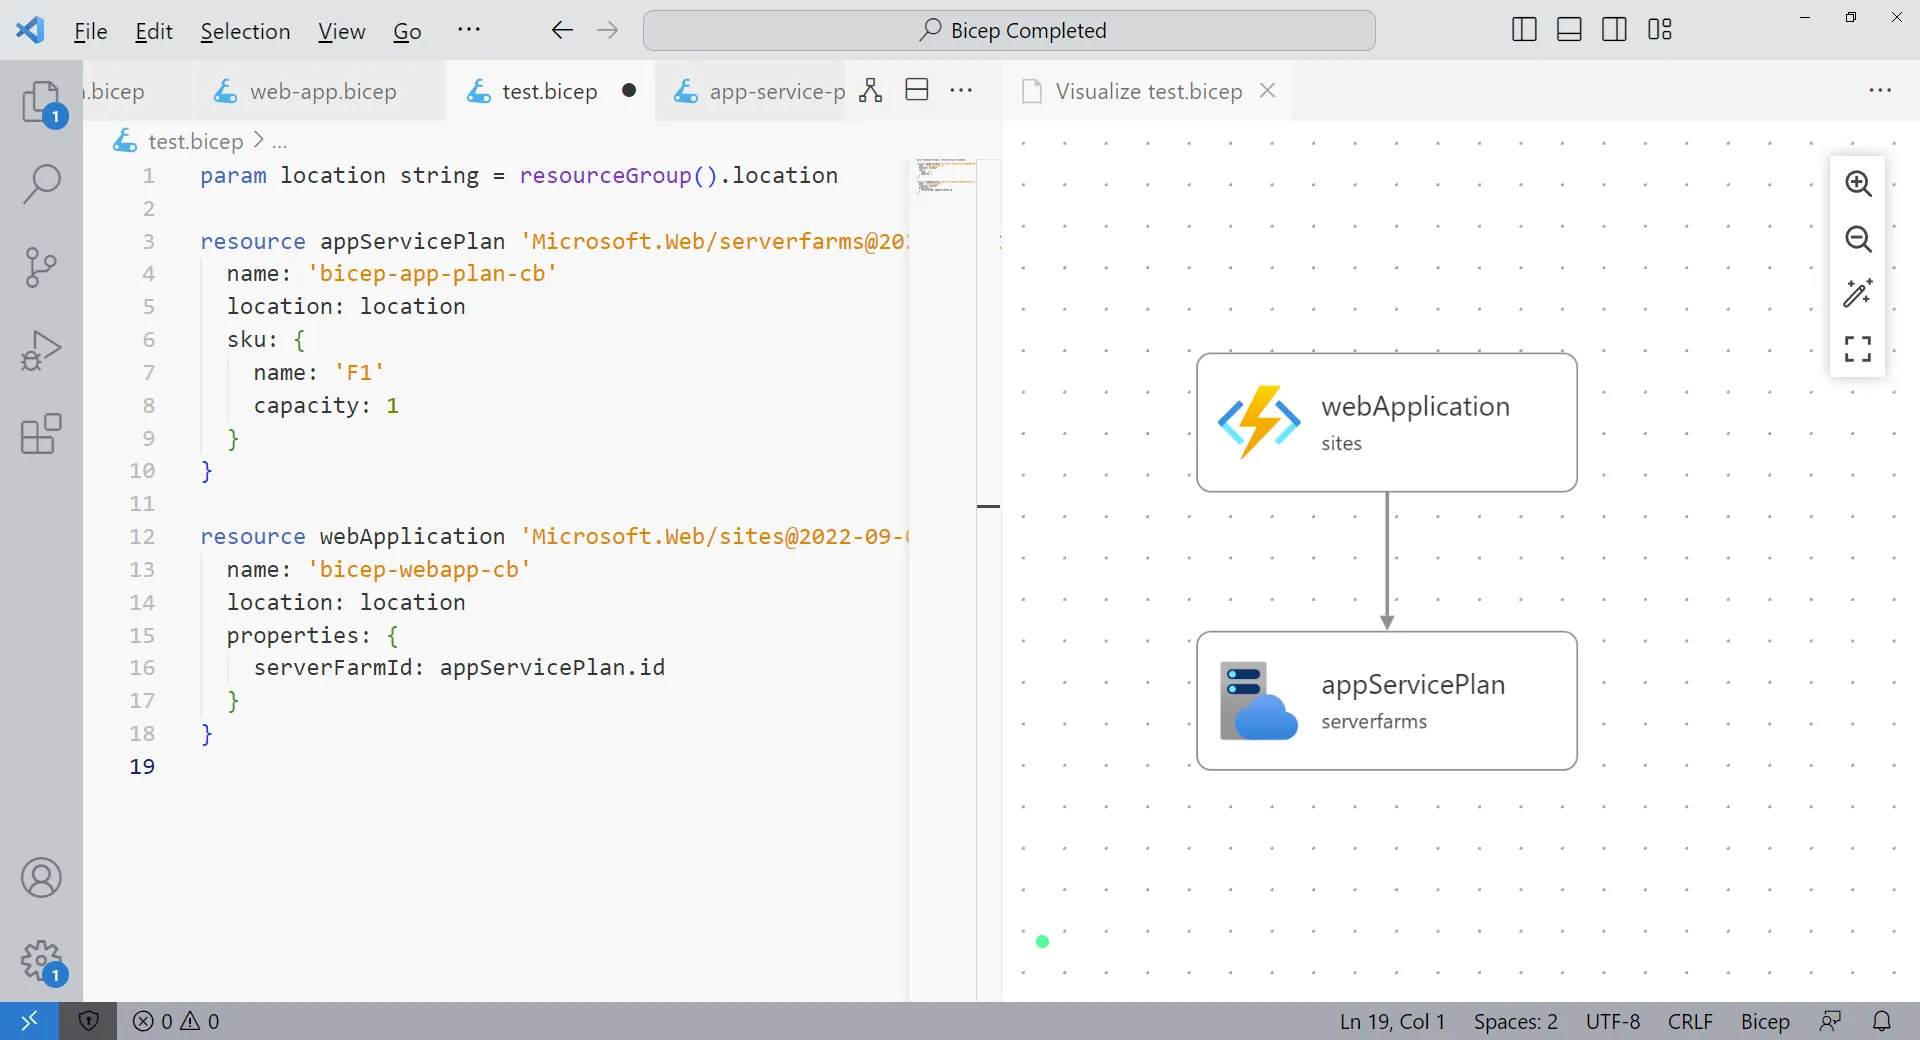
Task: Open the Run and Debug view
Action: point(41,350)
